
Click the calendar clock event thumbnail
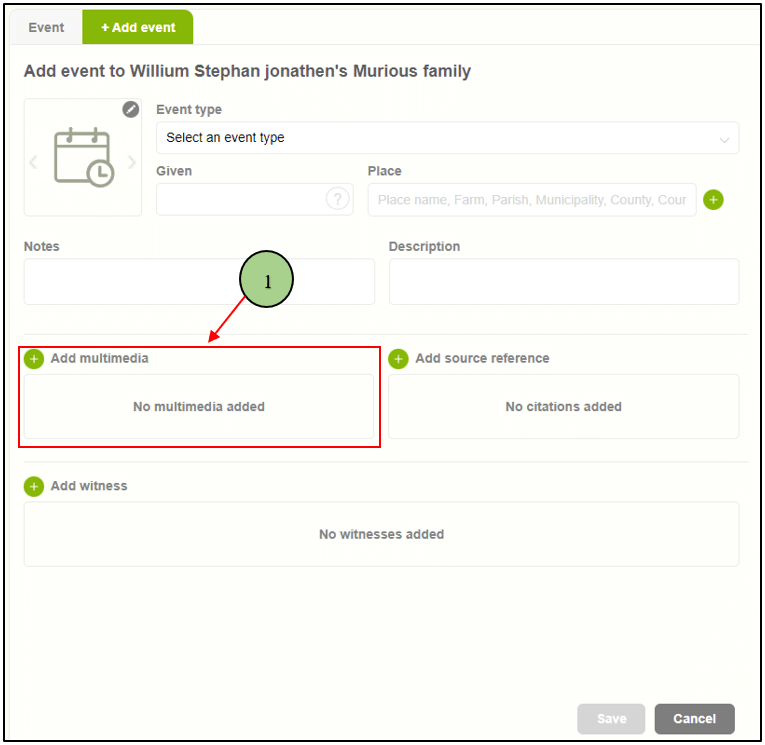point(83,158)
